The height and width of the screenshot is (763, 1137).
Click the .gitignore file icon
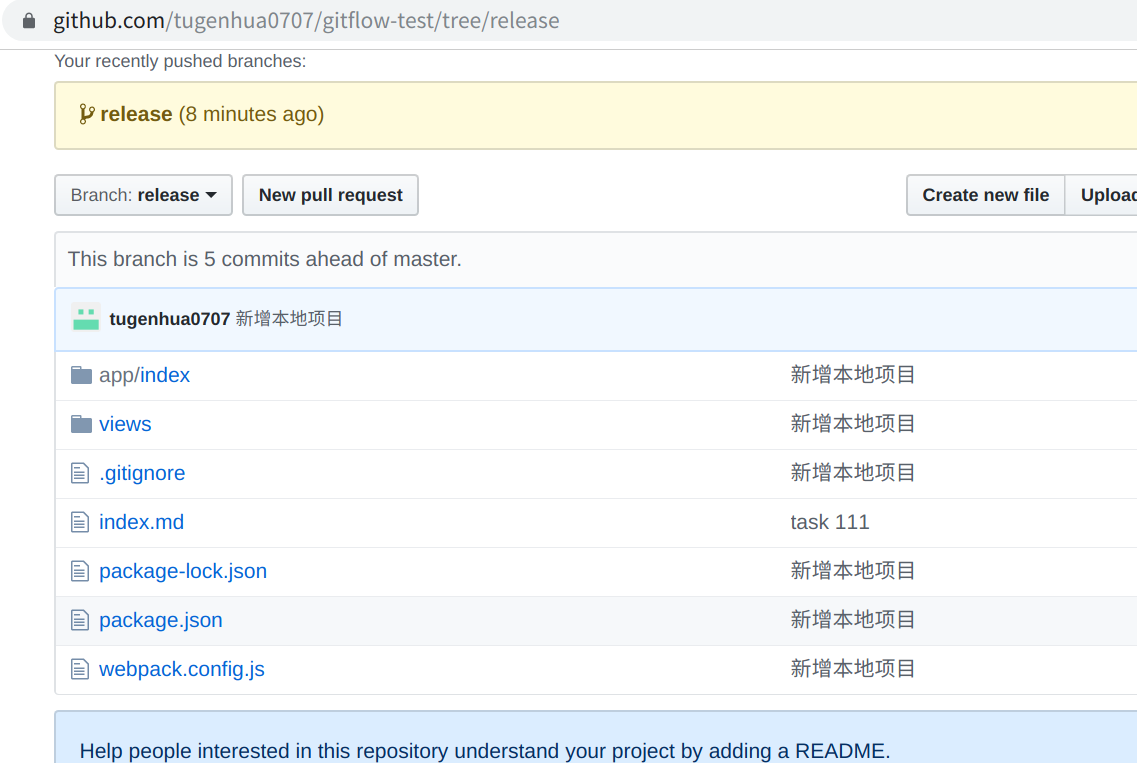point(81,473)
